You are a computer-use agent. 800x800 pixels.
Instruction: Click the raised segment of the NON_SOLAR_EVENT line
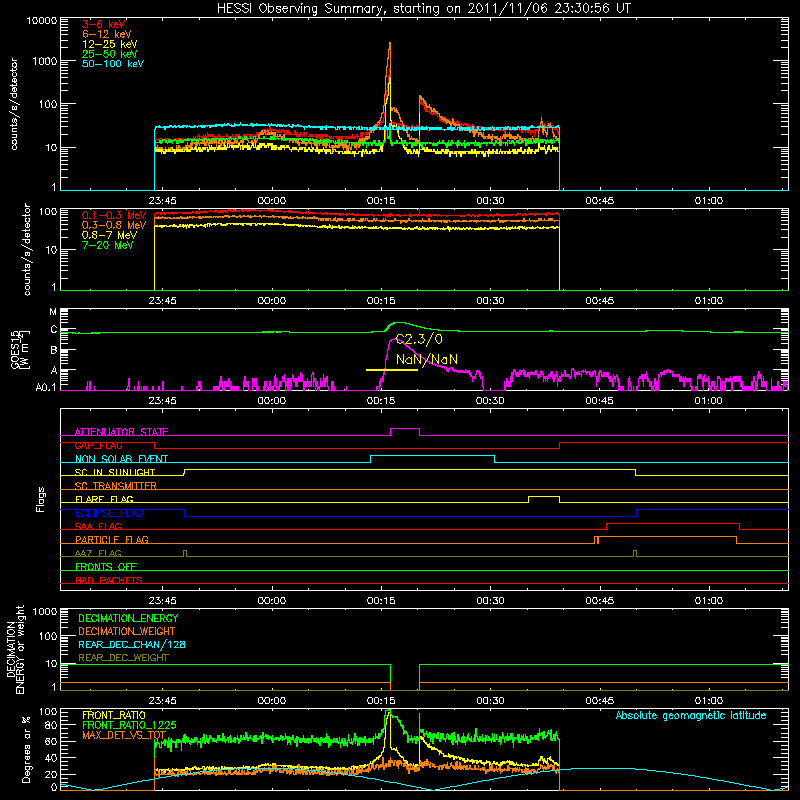click(432, 456)
